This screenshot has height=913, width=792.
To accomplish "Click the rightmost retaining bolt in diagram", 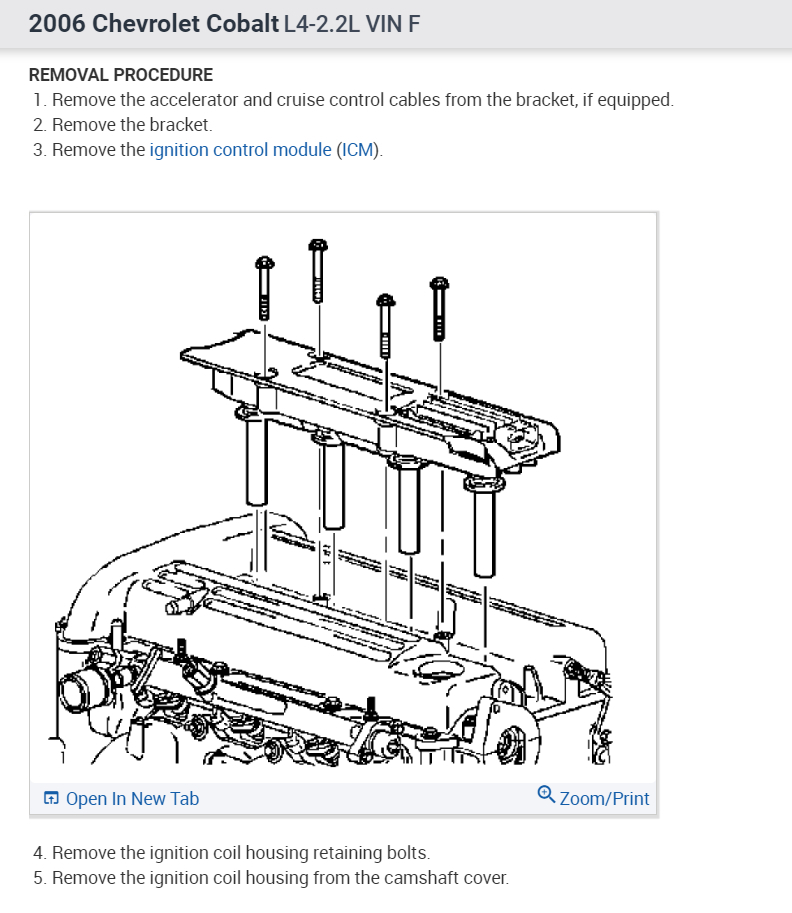I will tap(439, 309).
